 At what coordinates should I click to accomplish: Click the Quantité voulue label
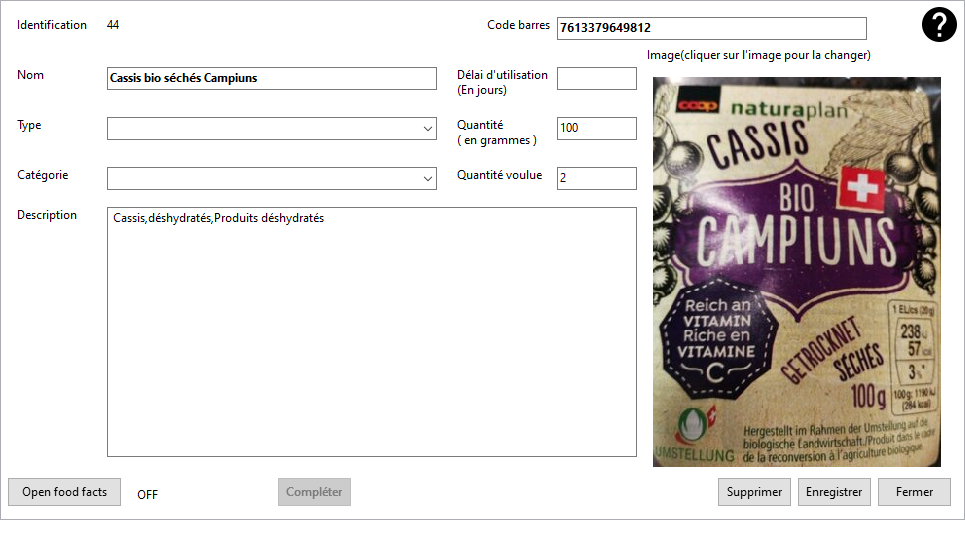tap(499, 175)
